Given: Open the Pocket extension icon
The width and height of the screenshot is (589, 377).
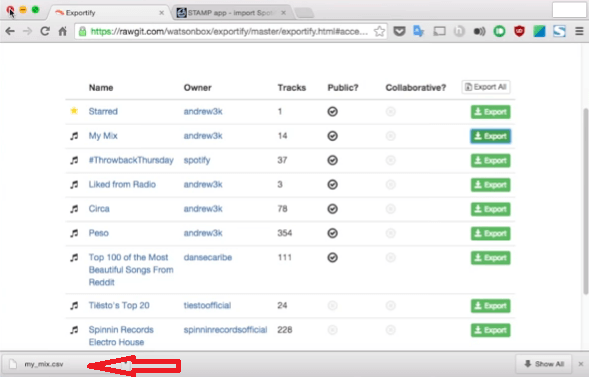Looking at the screenshot, I should coord(399,31).
